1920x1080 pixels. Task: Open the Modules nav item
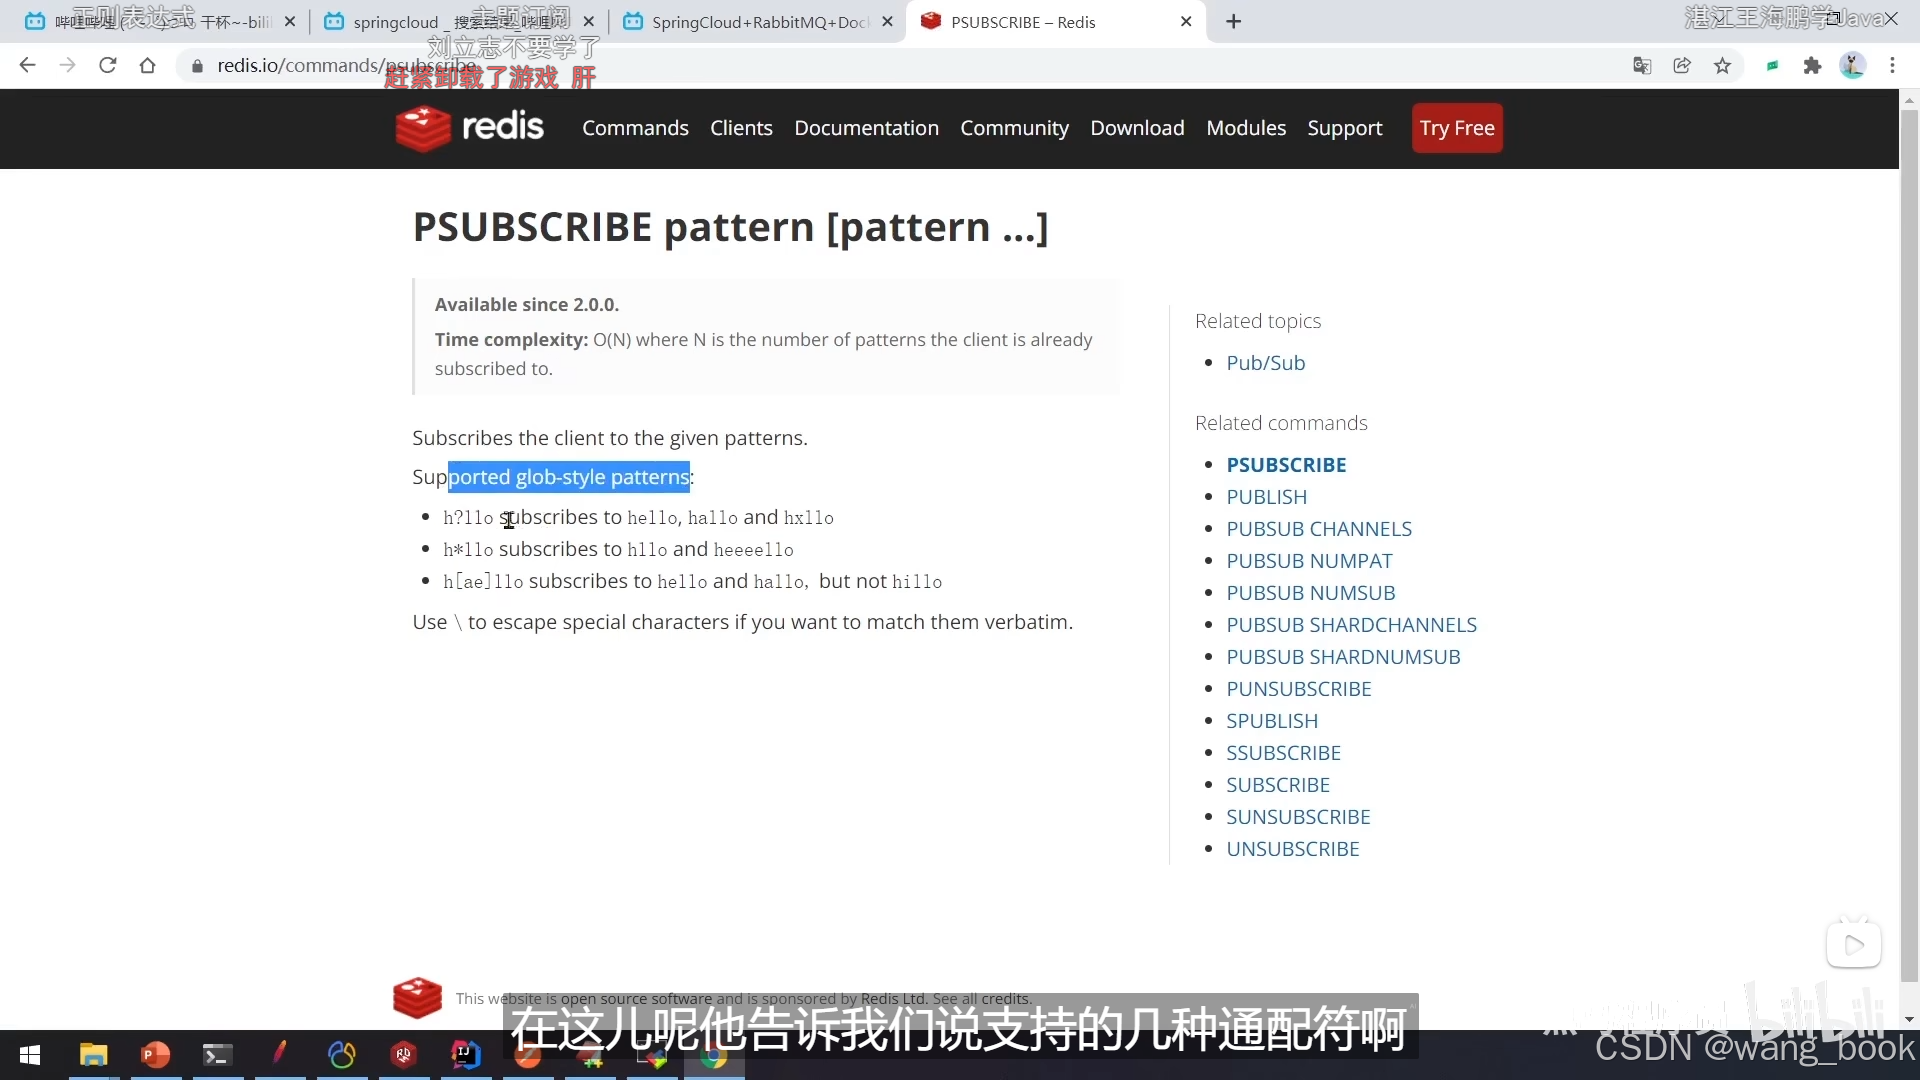coord(1246,128)
